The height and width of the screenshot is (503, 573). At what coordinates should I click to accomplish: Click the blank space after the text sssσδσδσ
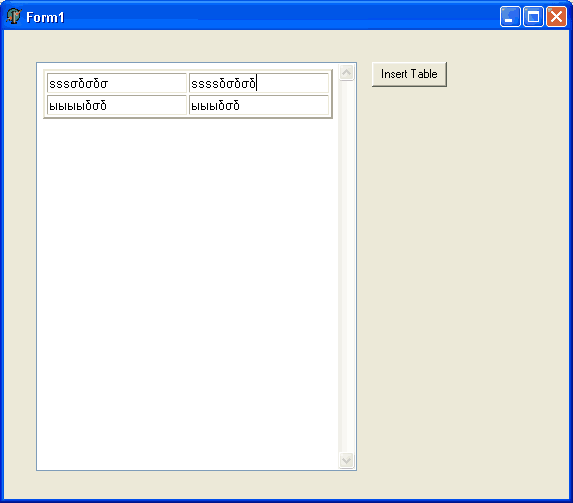(x=146, y=84)
